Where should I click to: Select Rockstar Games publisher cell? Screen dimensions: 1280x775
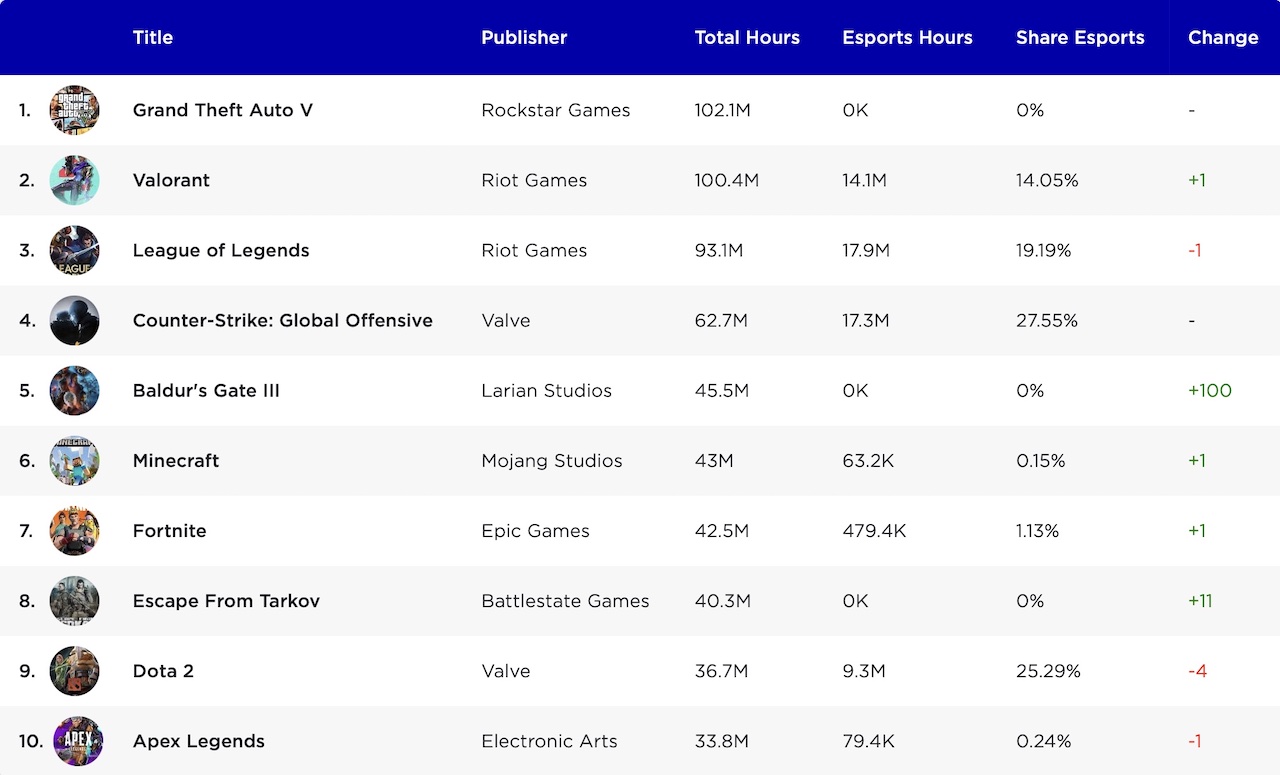click(x=556, y=110)
